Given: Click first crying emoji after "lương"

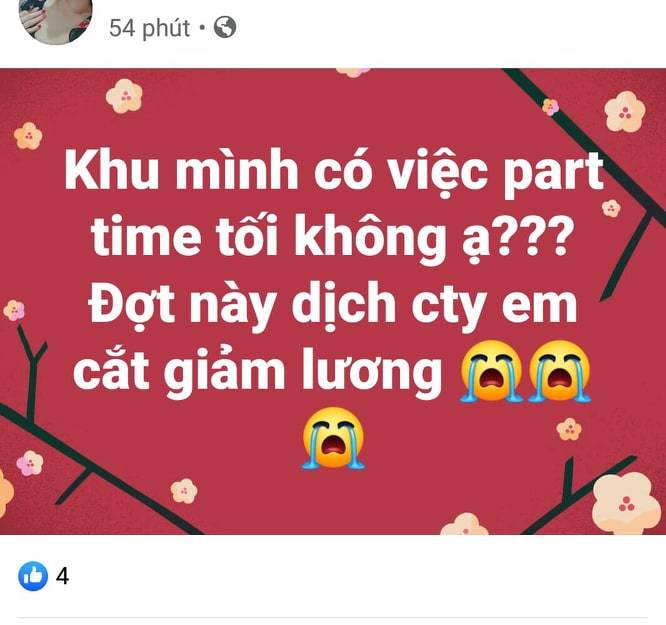Looking at the screenshot, I should click(x=491, y=371).
